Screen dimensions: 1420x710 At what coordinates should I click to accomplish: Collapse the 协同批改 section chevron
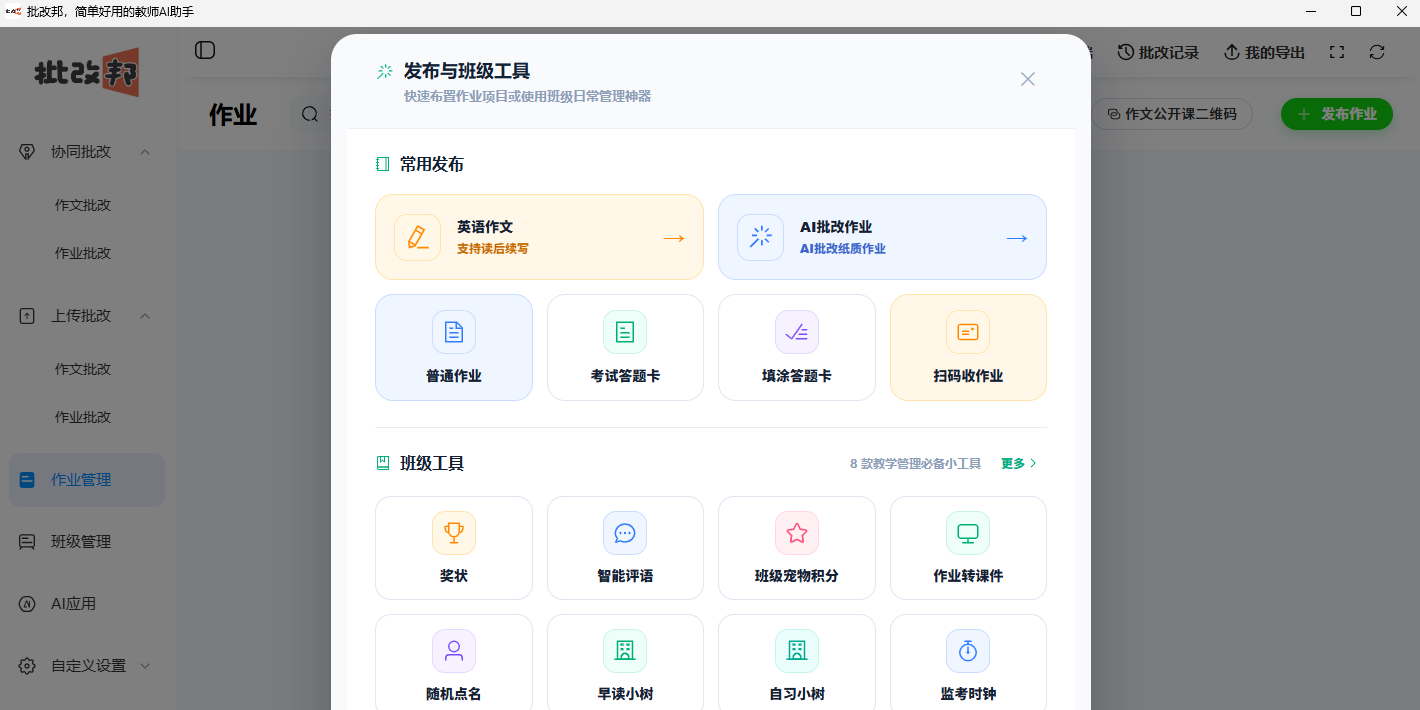(144, 152)
